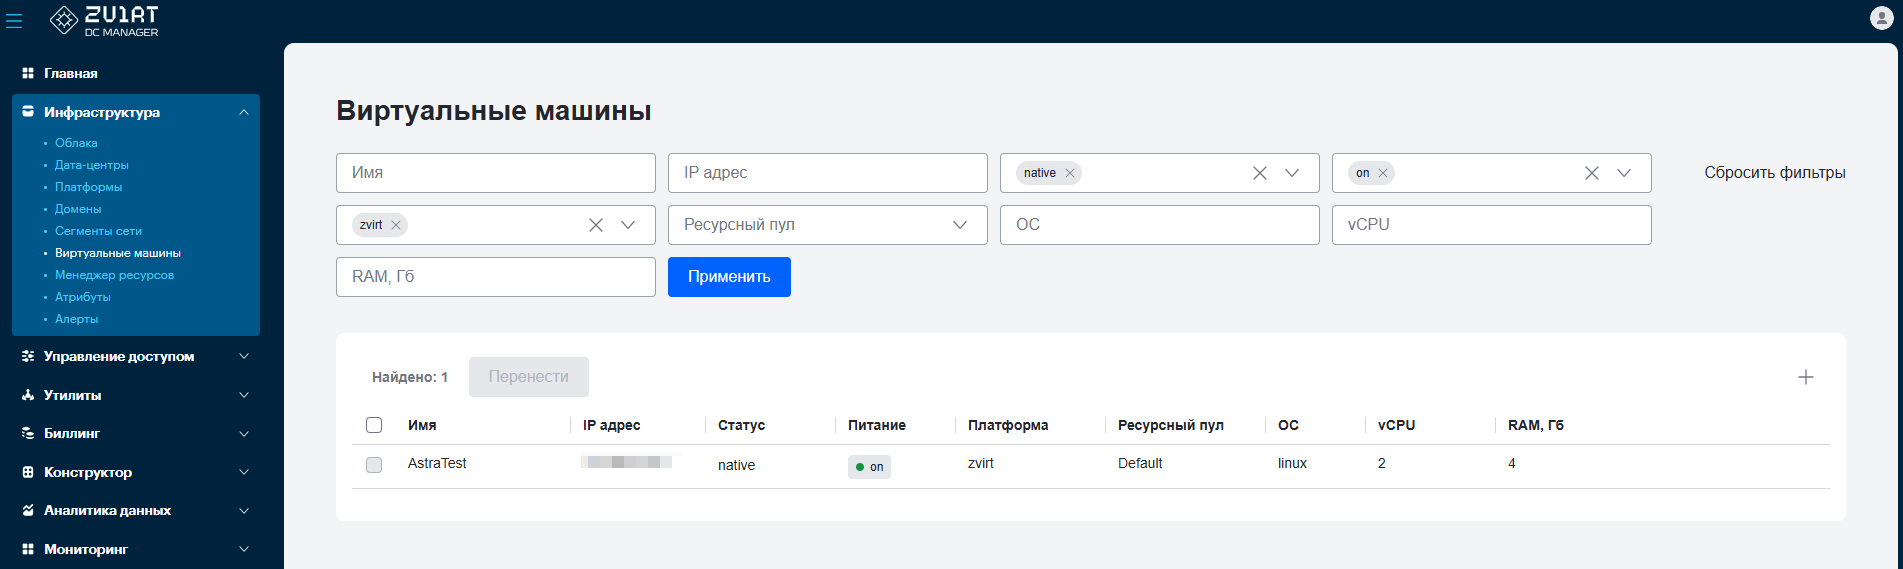
Task: Focus the Имя filter input
Action: click(x=496, y=173)
